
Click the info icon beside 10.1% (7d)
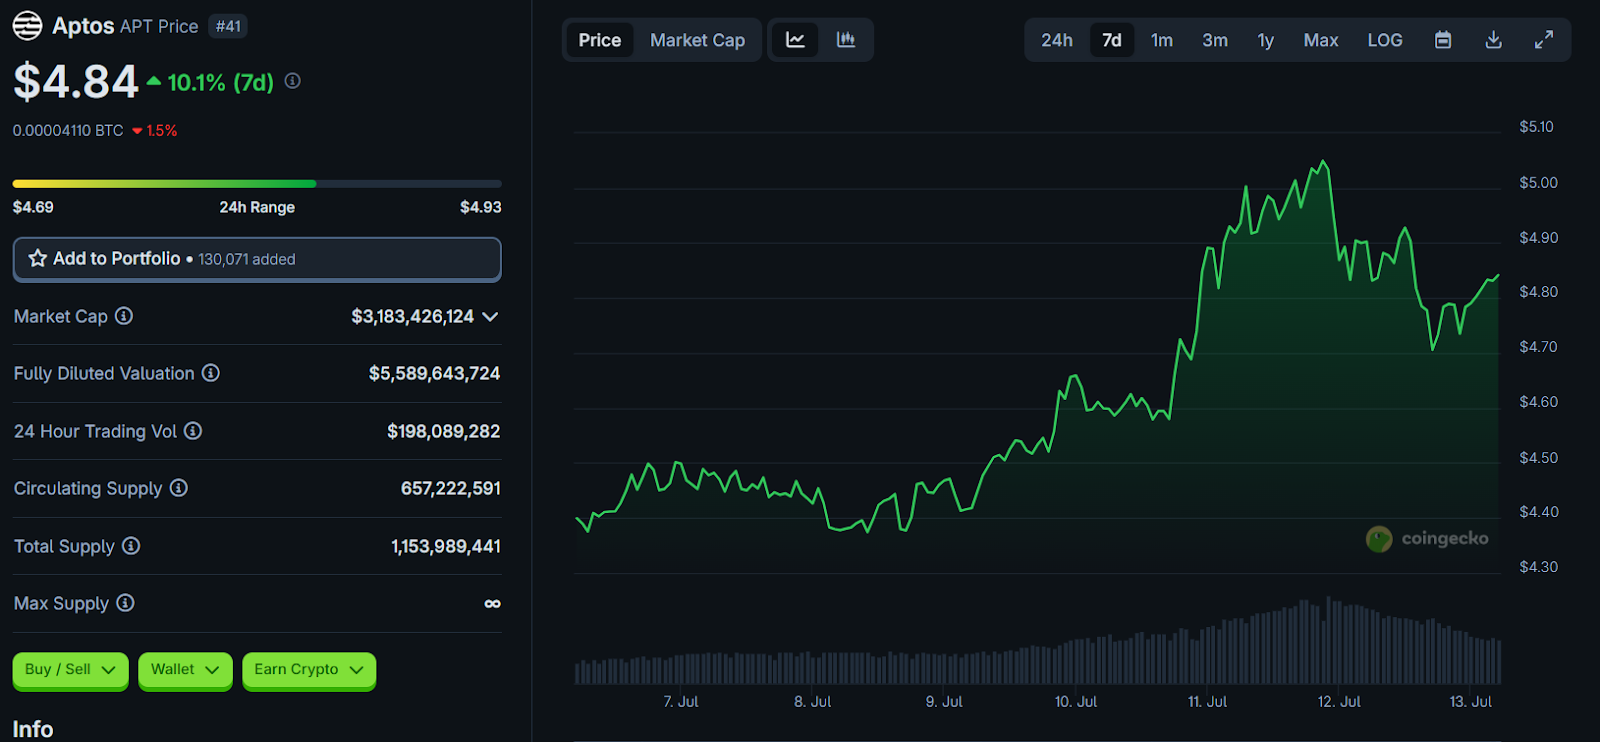pyautogui.click(x=292, y=81)
